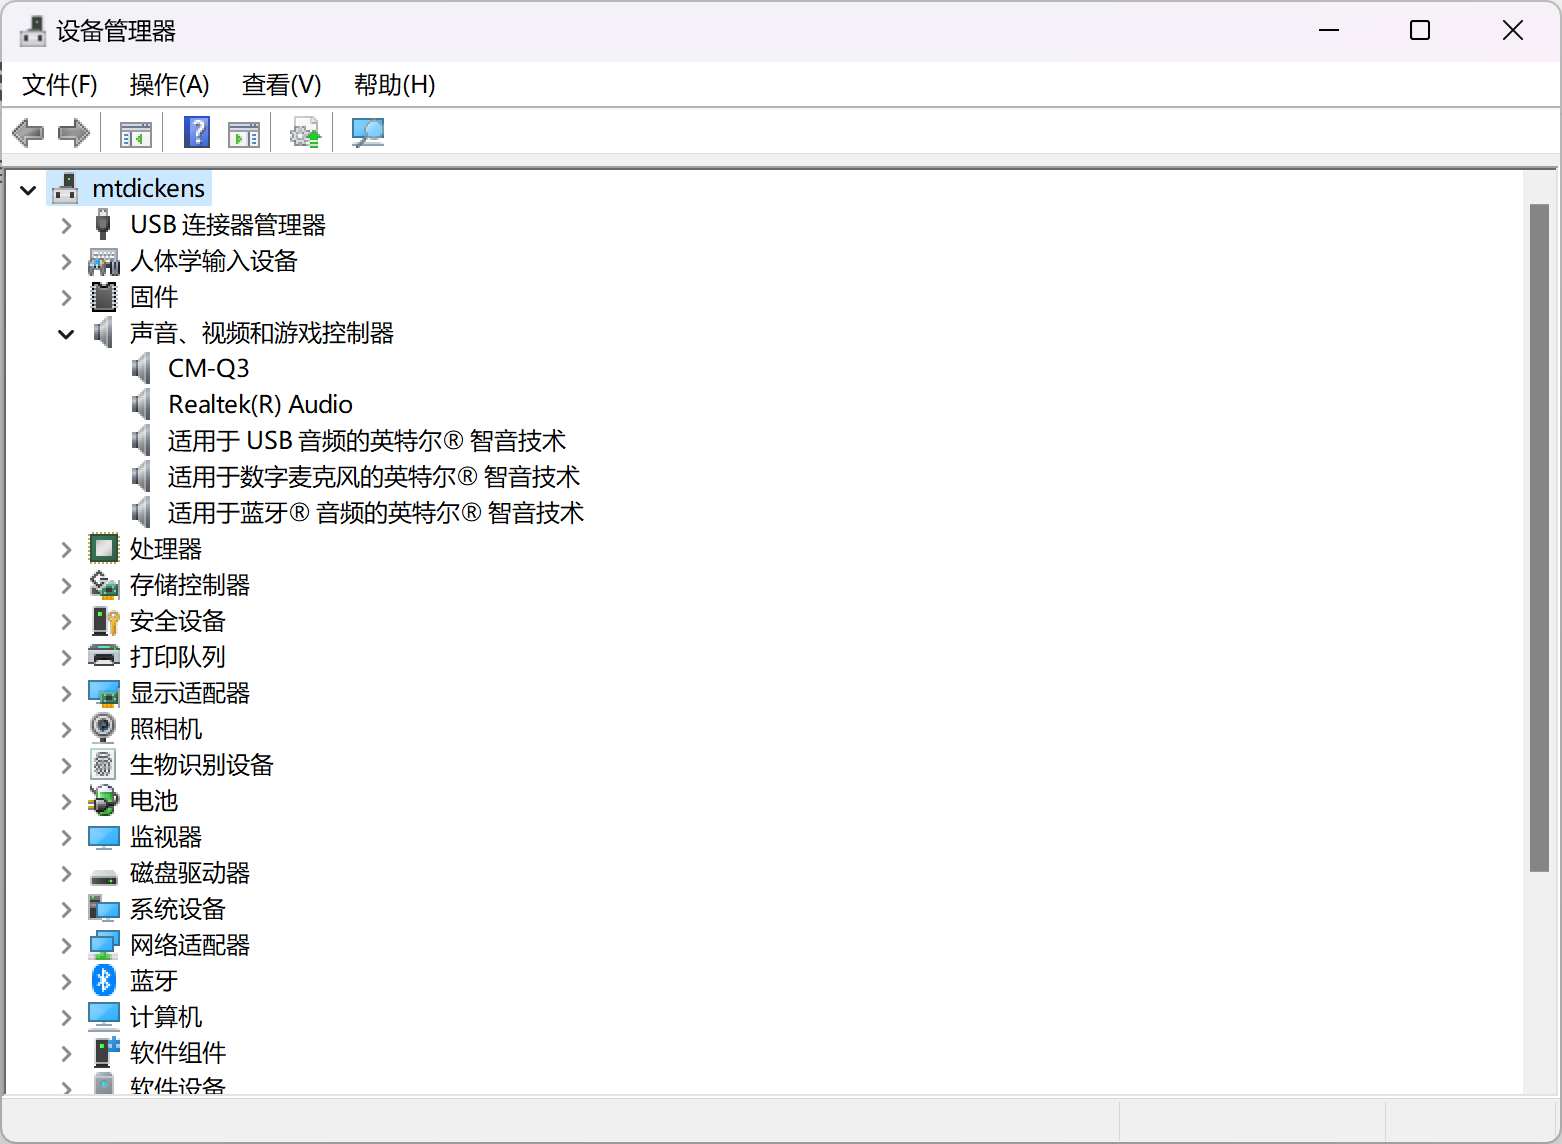Select 适用于蓝牙® 音频的英特尔® 智音技术 device
Image resolution: width=1562 pixels, height=1144 pixels.
coord(375,513)
